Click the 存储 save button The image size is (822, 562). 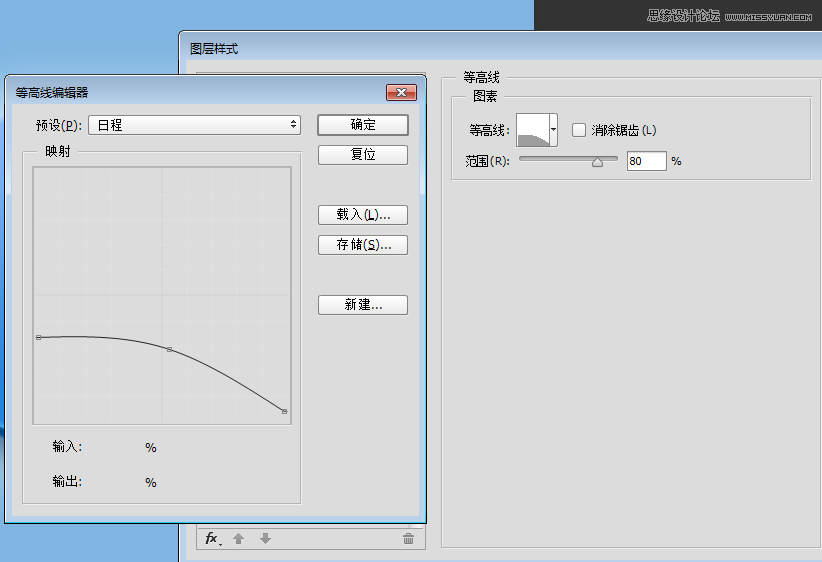click(362, 245)
